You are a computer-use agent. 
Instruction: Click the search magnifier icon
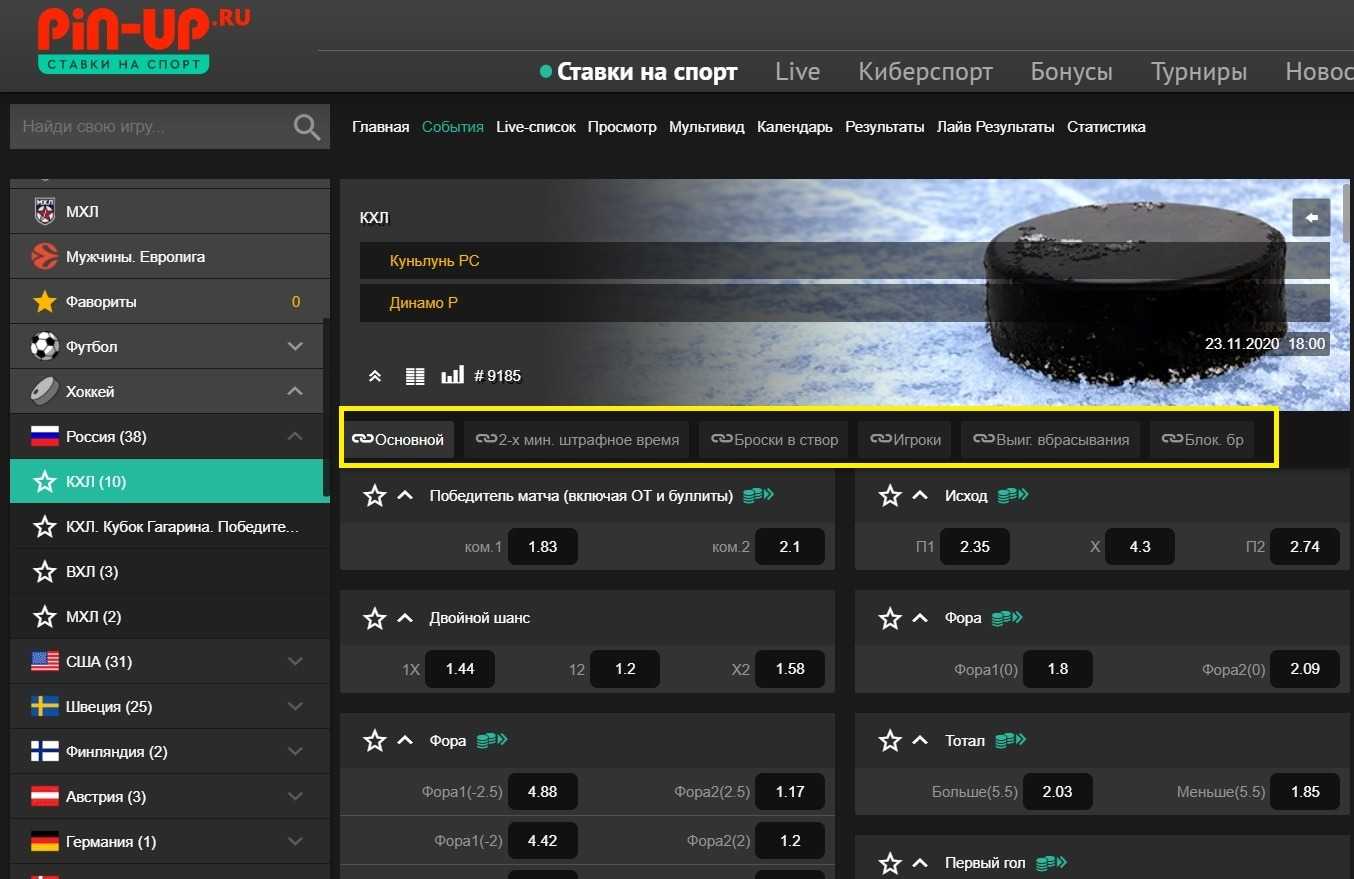click(x=307, y=127)
